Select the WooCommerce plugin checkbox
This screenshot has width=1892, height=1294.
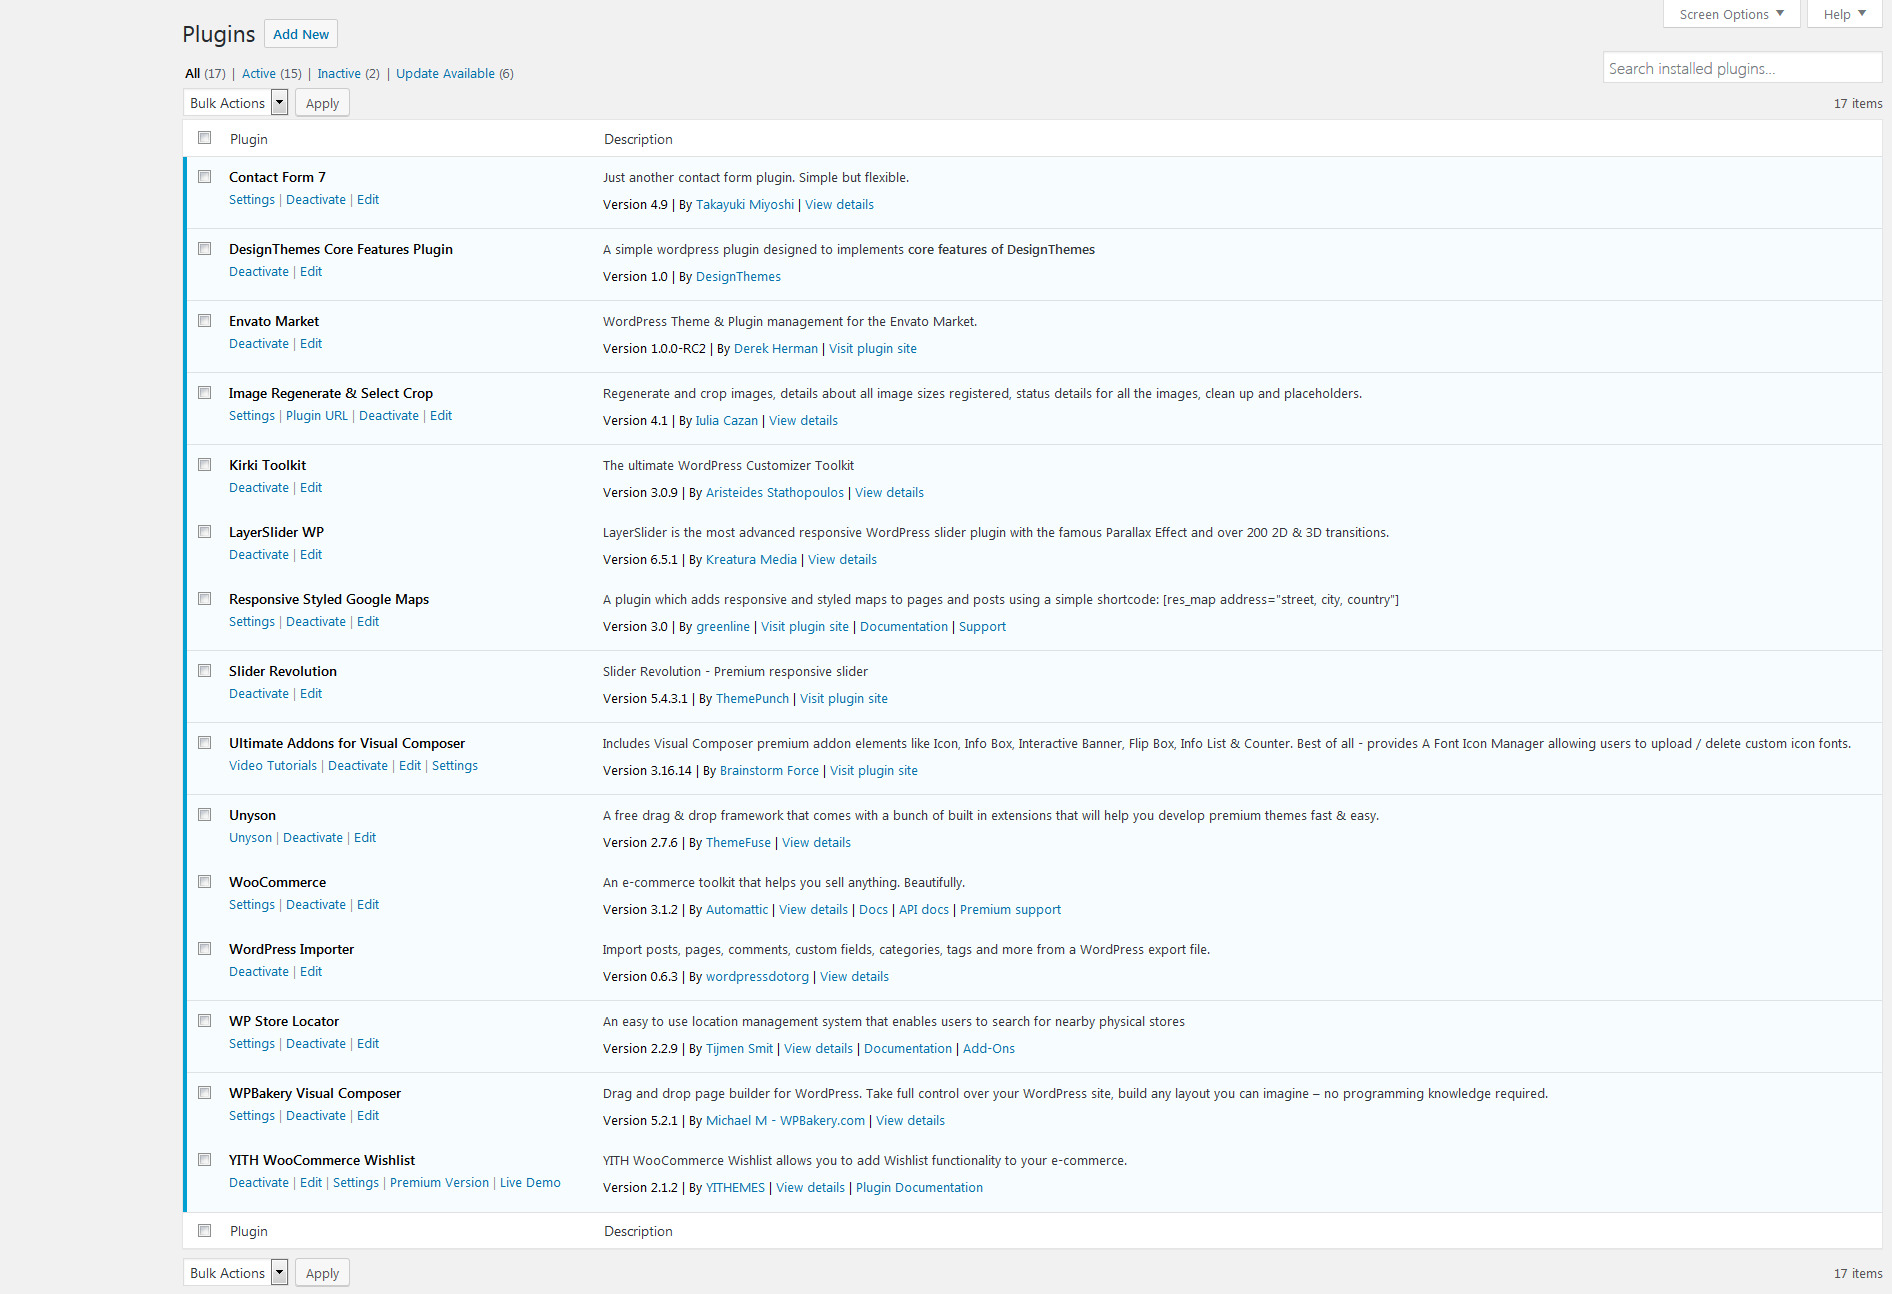point(205,881)
